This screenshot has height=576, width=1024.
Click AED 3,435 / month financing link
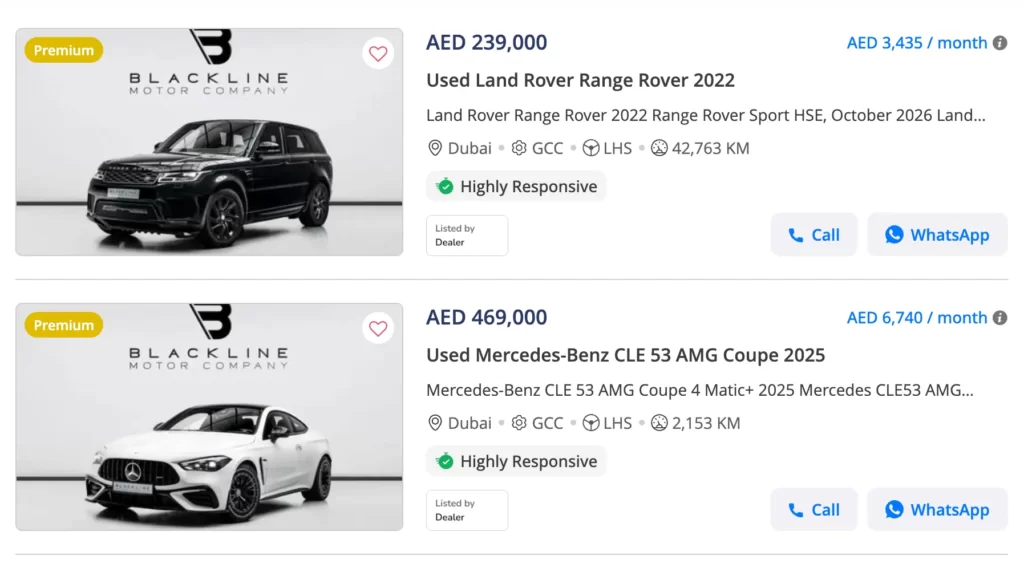[x=917, y=43]
